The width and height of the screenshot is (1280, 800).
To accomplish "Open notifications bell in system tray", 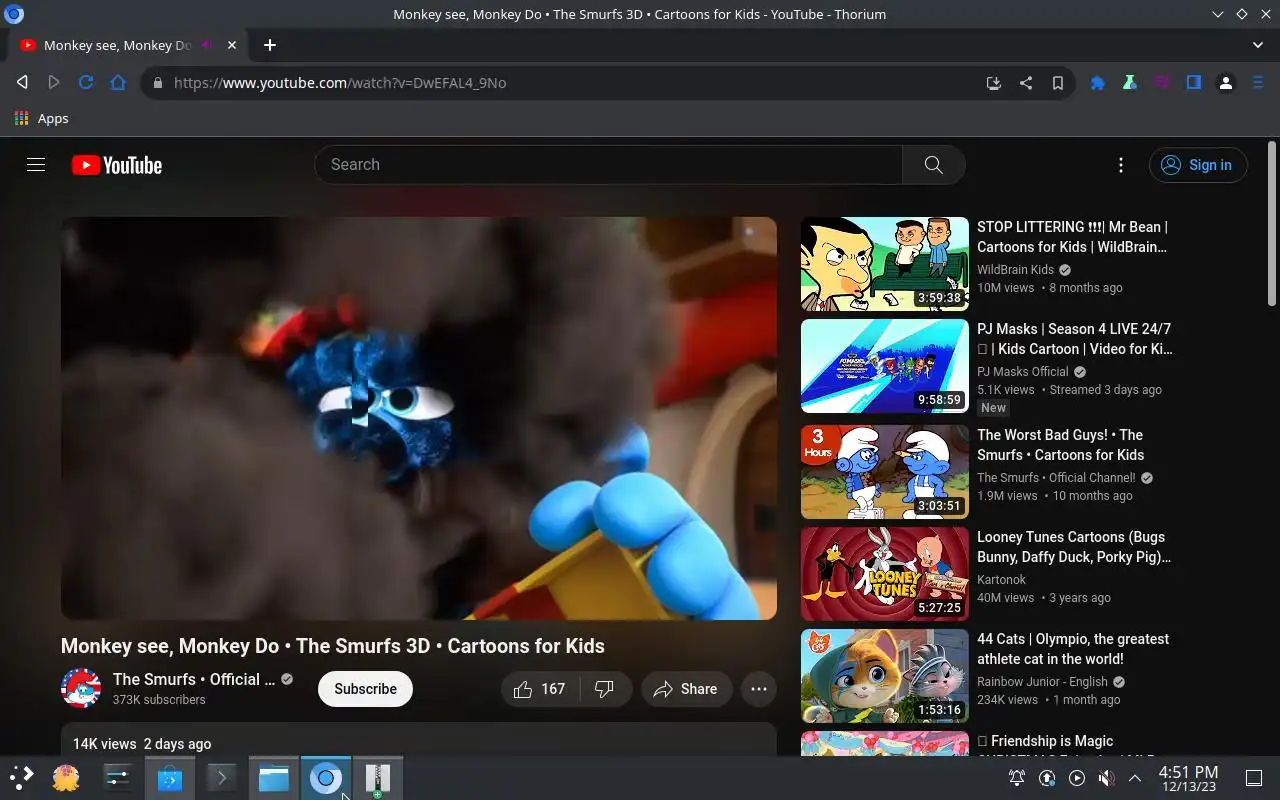I will coord(1017,778).
